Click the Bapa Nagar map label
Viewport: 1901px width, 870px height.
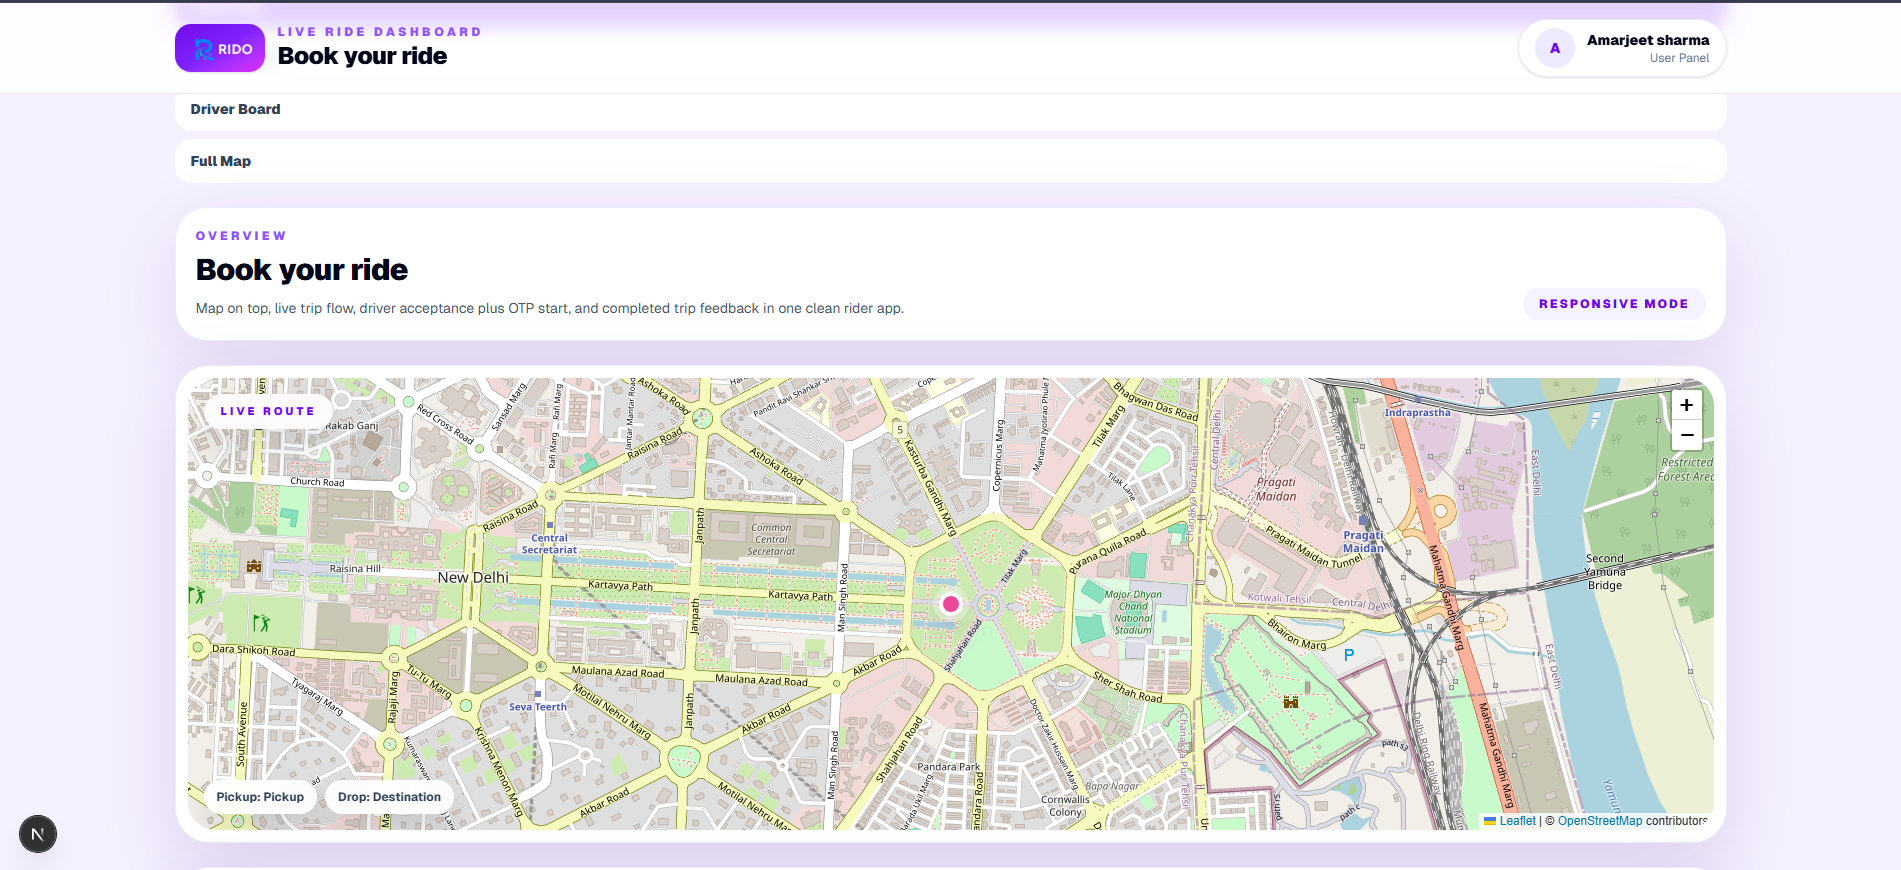point(1112,786)
